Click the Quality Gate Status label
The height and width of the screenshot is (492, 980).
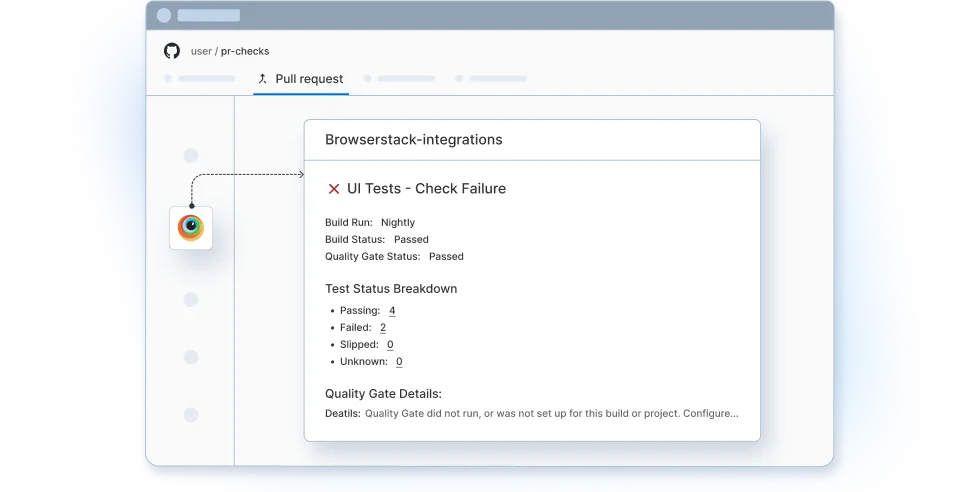point(372,256)
